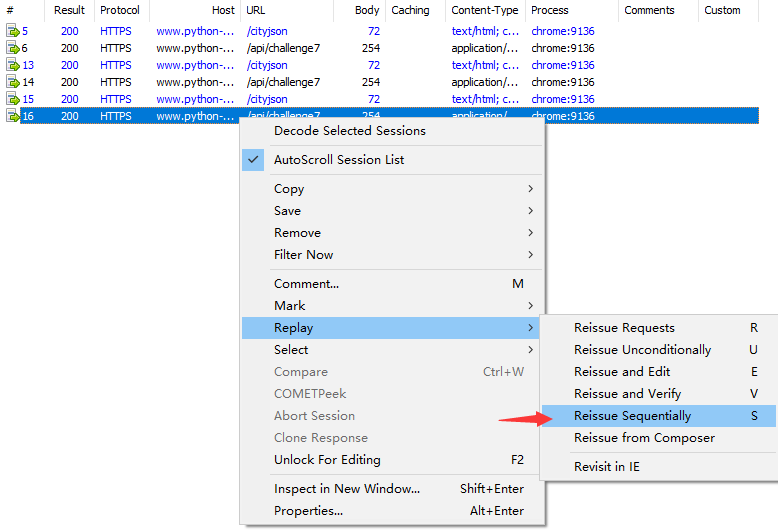This screenshot has width=778, height=531.
Task: Click session 13 row icon
Action: (13, 65)
